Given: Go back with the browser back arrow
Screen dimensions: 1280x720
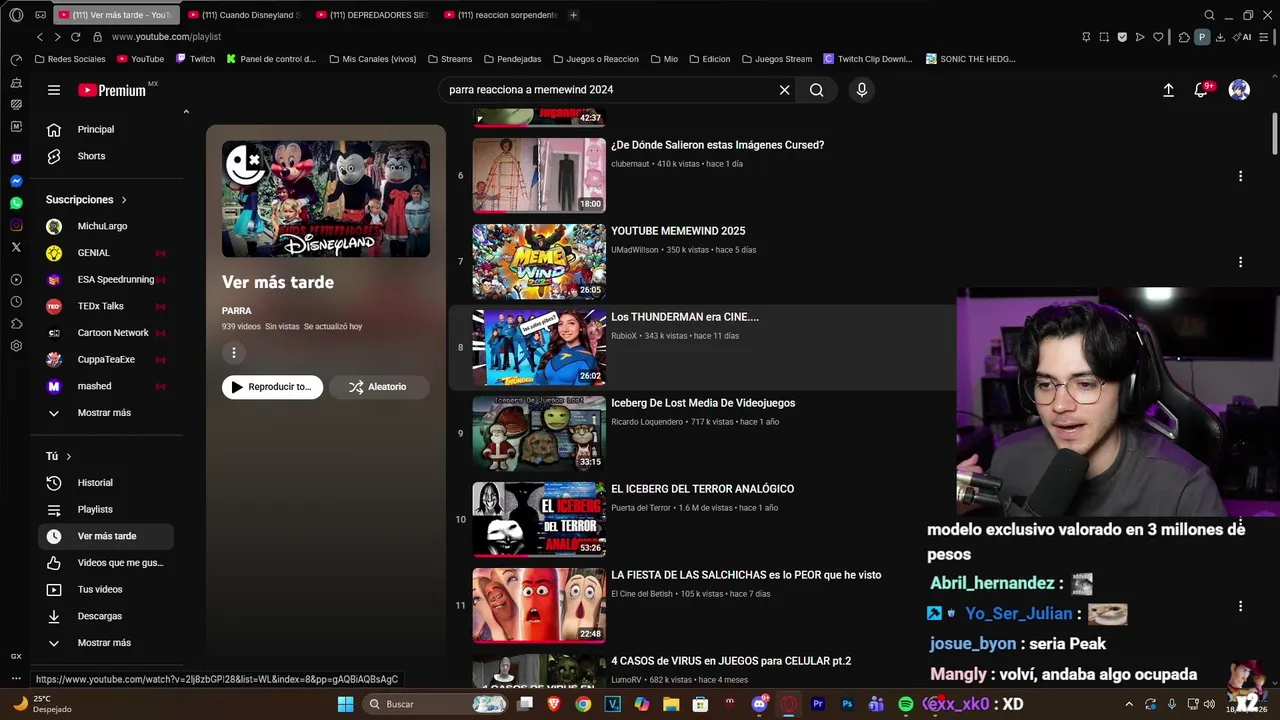Looking at the screenshot, I should point(40,37).
